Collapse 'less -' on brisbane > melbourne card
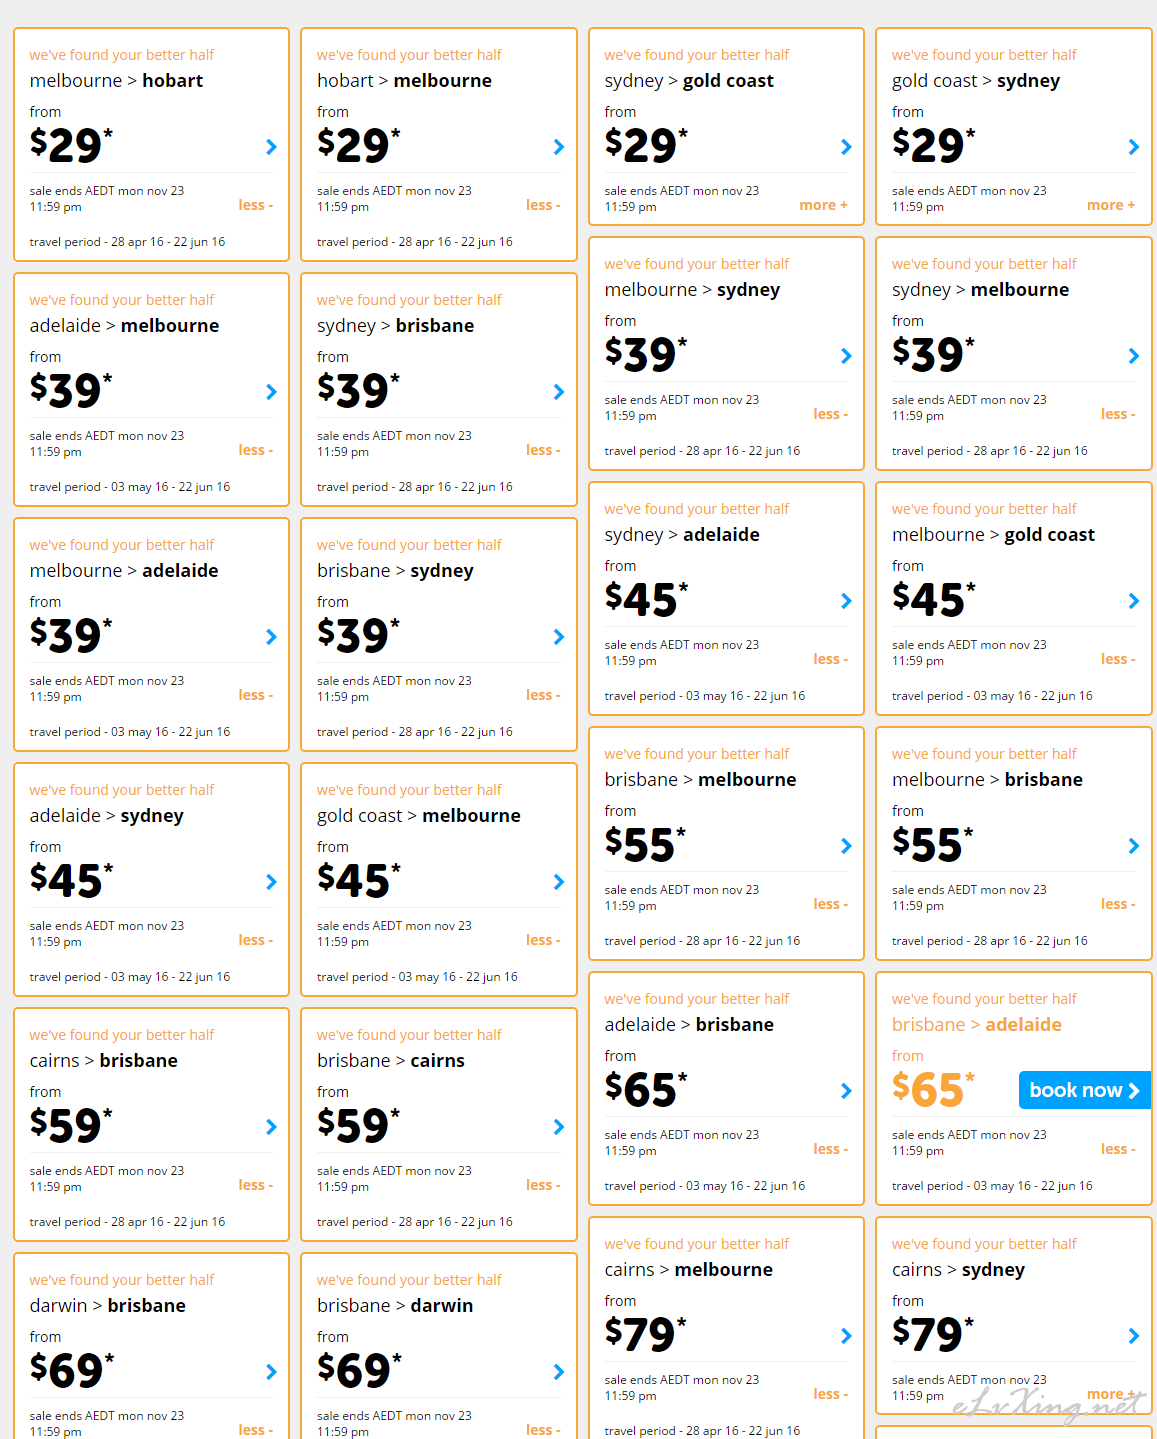Screen dimensions: 1157x1439 click(830, 904)
